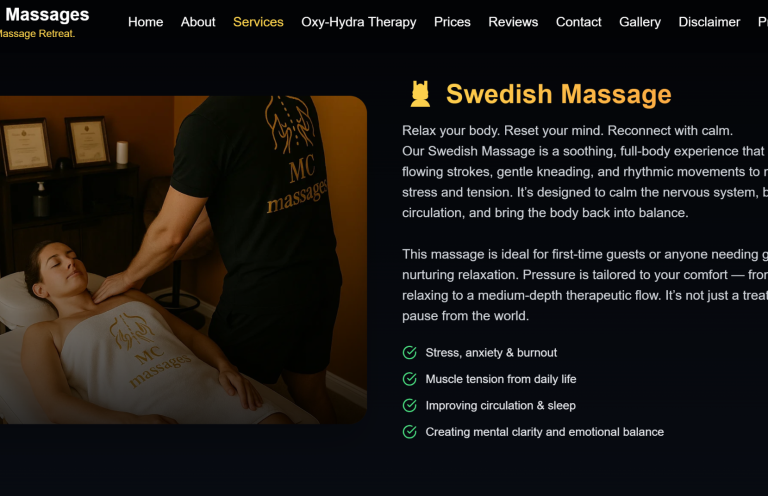
Task: Select the Services menu item
Action: 258,22
